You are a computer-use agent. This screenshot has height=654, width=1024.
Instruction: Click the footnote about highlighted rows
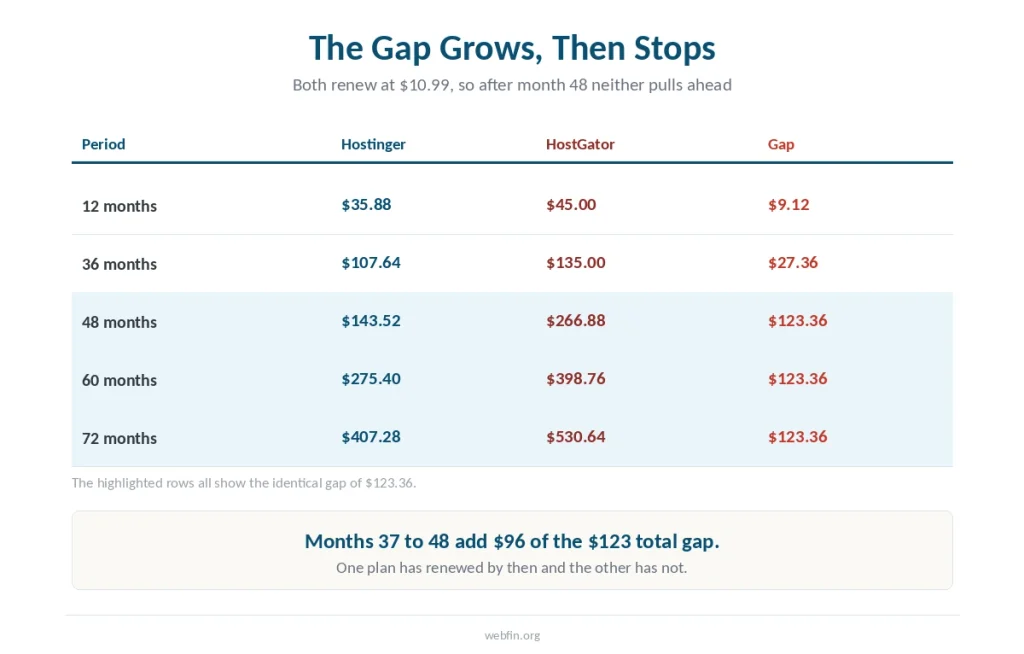(244, 483)
